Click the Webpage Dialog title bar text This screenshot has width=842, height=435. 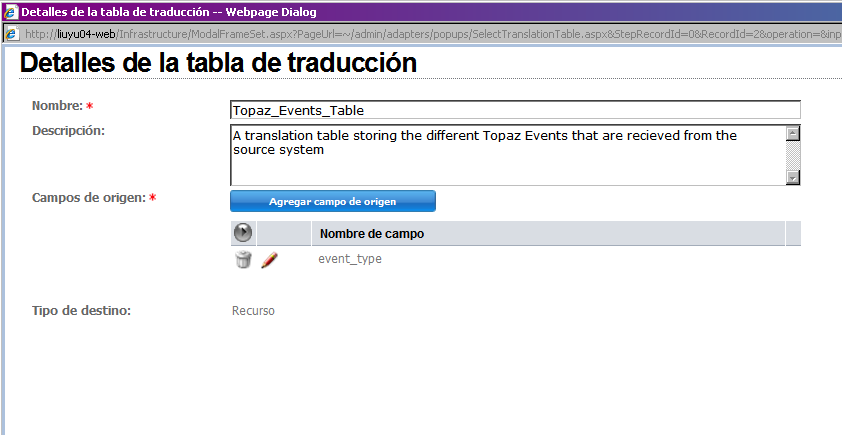(169, 12)
